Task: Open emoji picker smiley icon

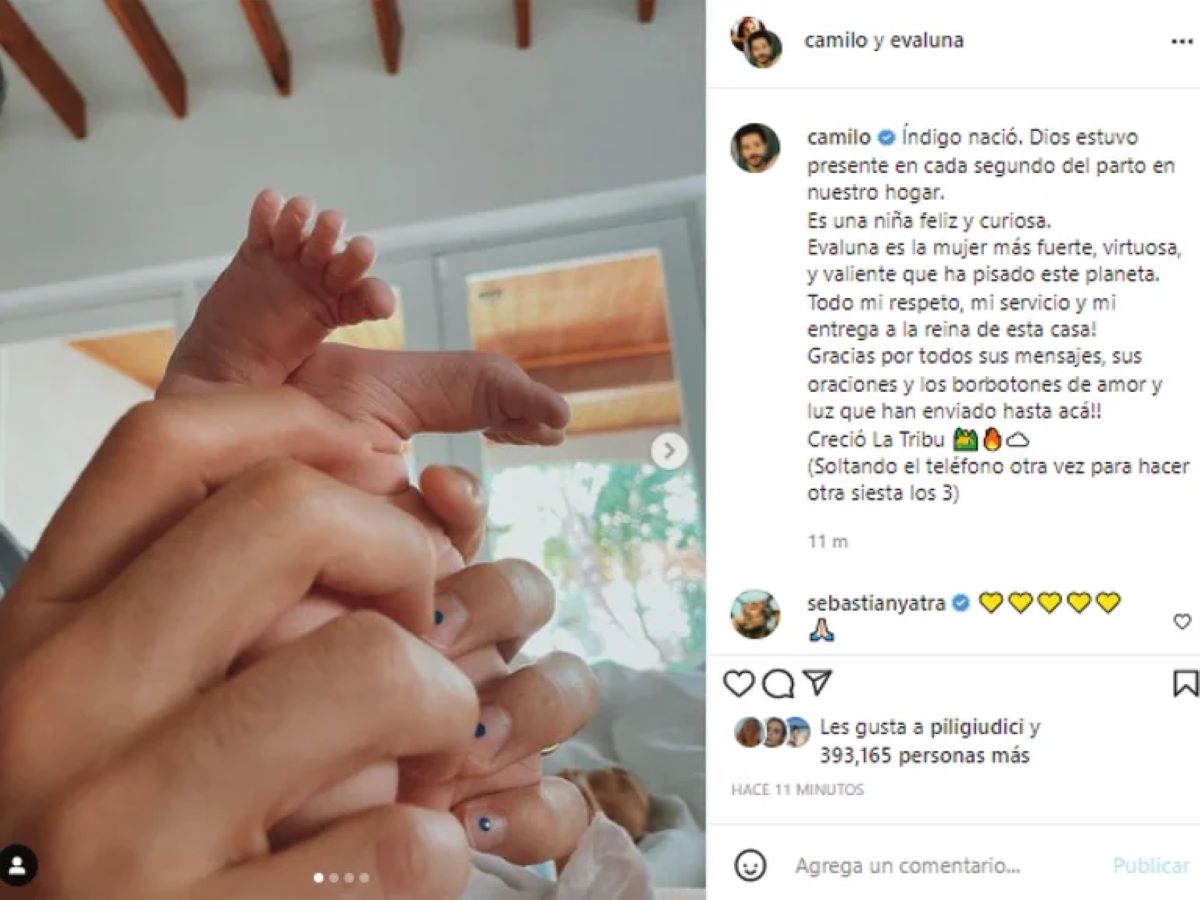Action: (750, 865)
